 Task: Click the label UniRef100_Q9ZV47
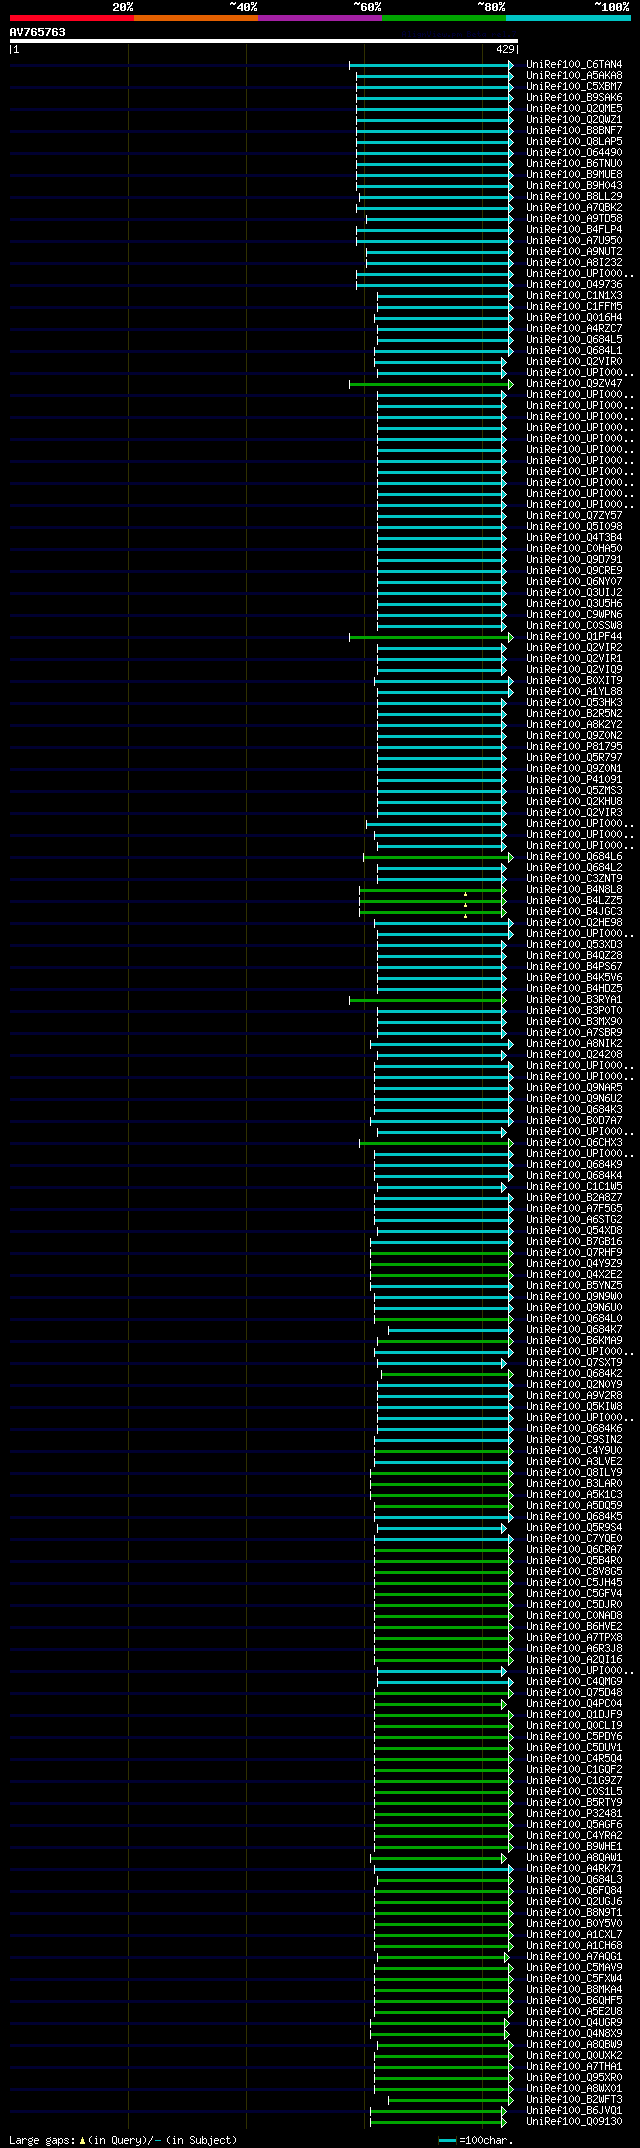point(574,384)
